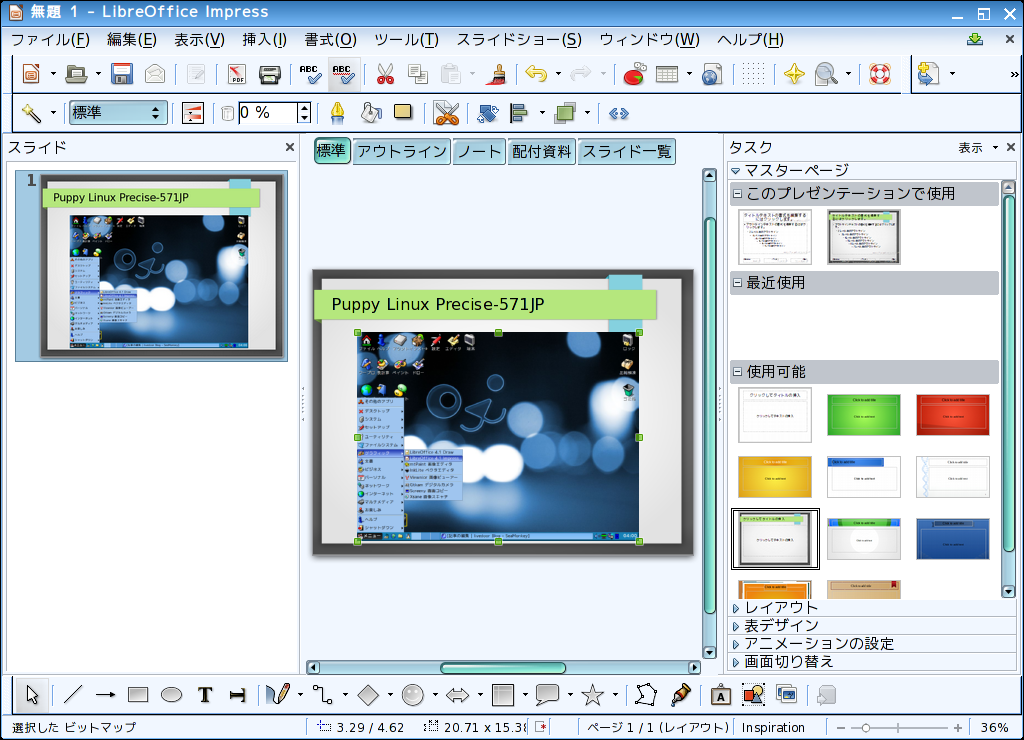This screenshot has height=740, width=1024.
Task: Open Help lifebuoy icon
Action: (x=880, y=74)
